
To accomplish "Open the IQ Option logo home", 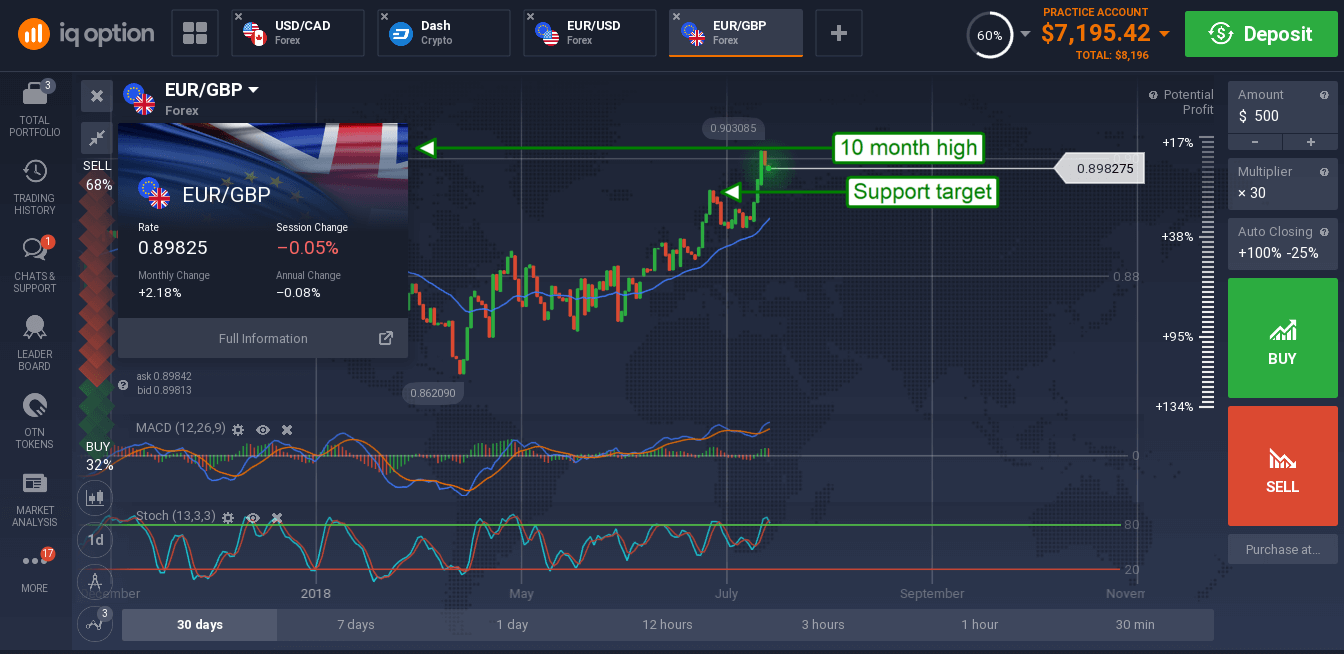I will point(86,34).
